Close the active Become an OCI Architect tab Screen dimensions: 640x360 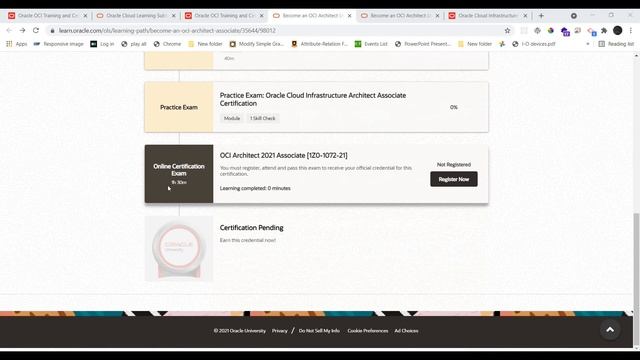349,16
